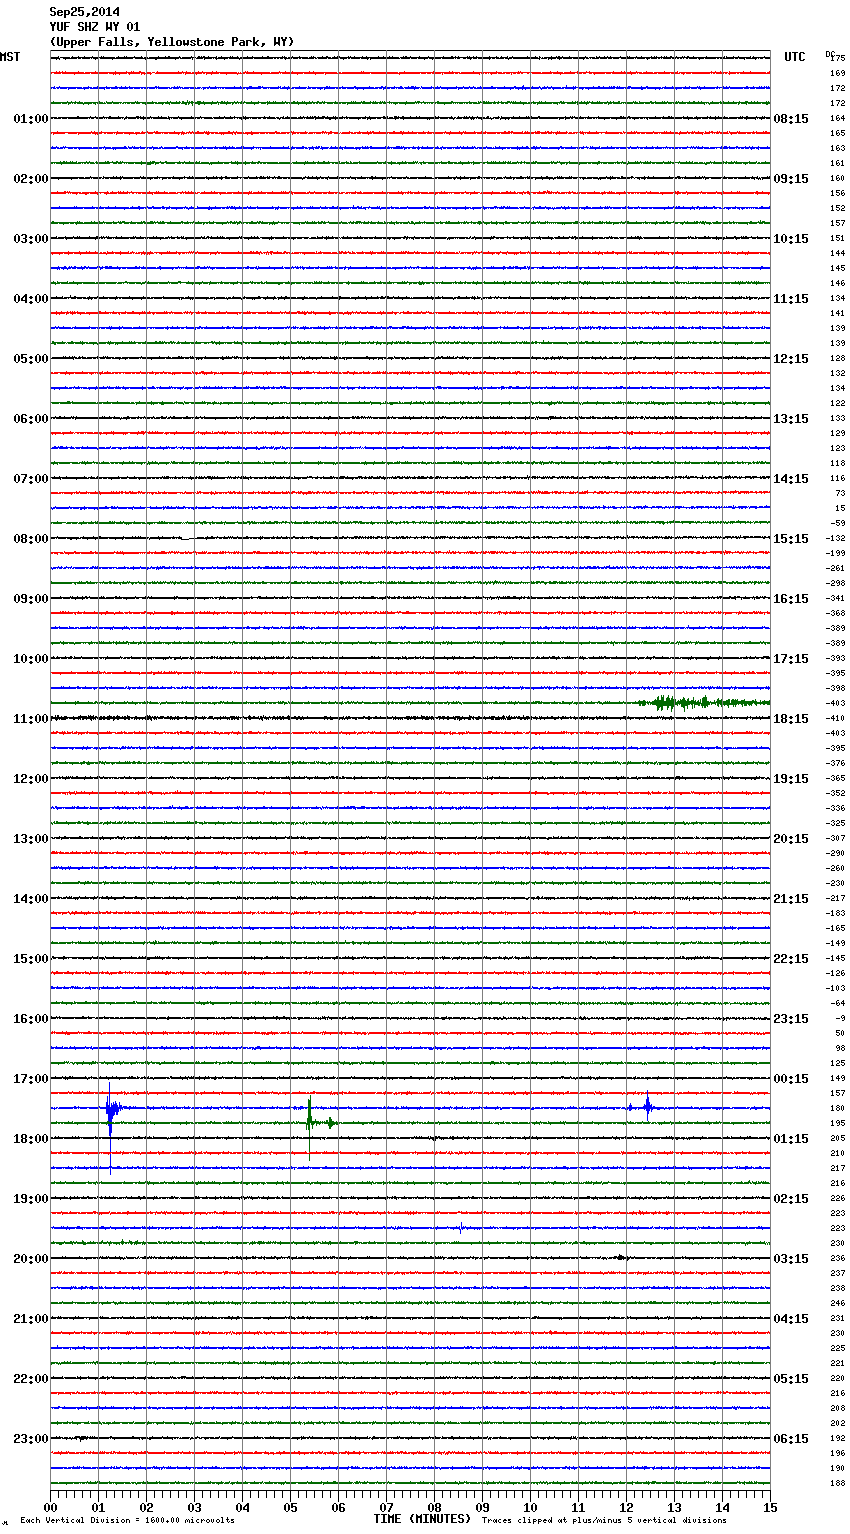The image size is (850, 1534).
Task: Click the -410 DC offset value
Action: click(836, 718)
